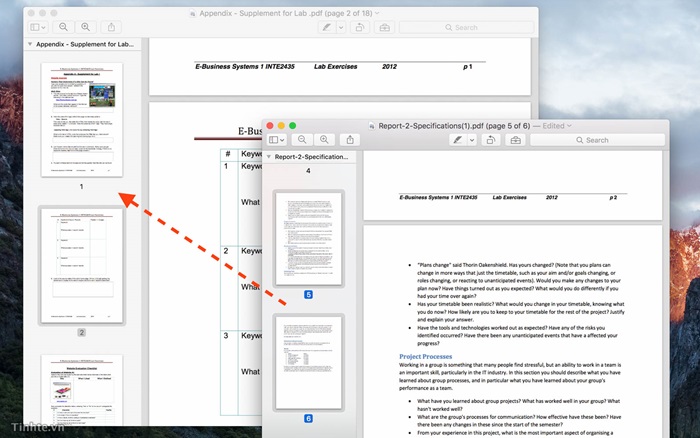The image size is (700, 438).
Task: Collapse Report-2-Specification sidebar disclosure triangle
Action: coord(269,157)
